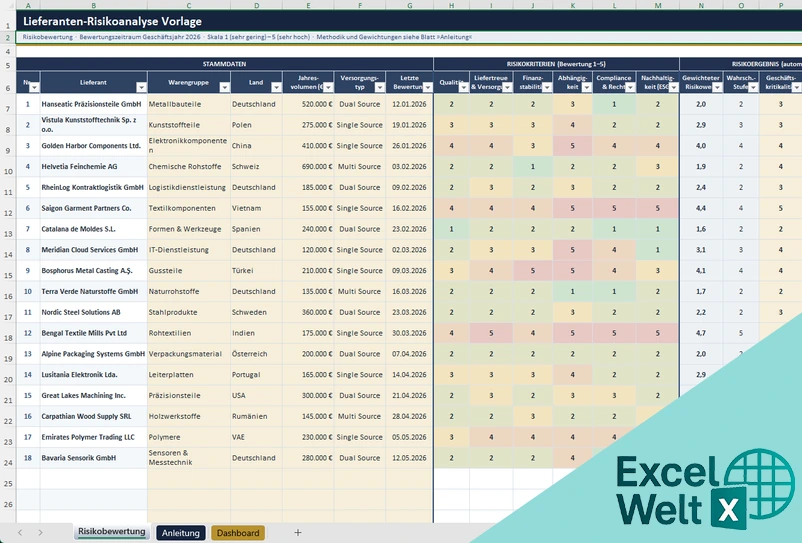Open the Abhängigkeit column filter dropdown

[x=587, y=87]
